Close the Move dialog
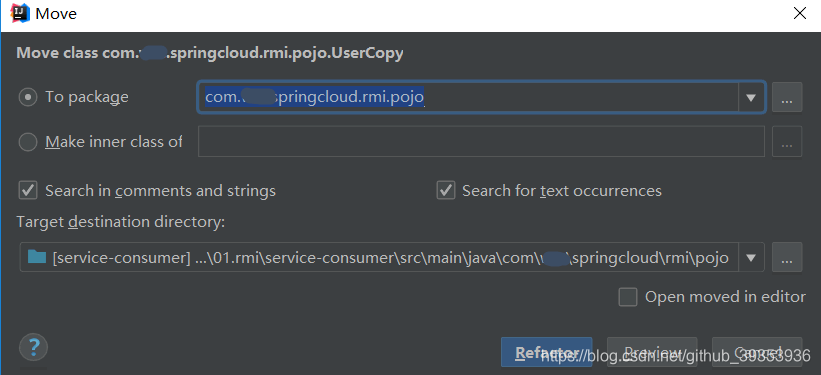This screenshot has height=375, width=821. (800, 13)
